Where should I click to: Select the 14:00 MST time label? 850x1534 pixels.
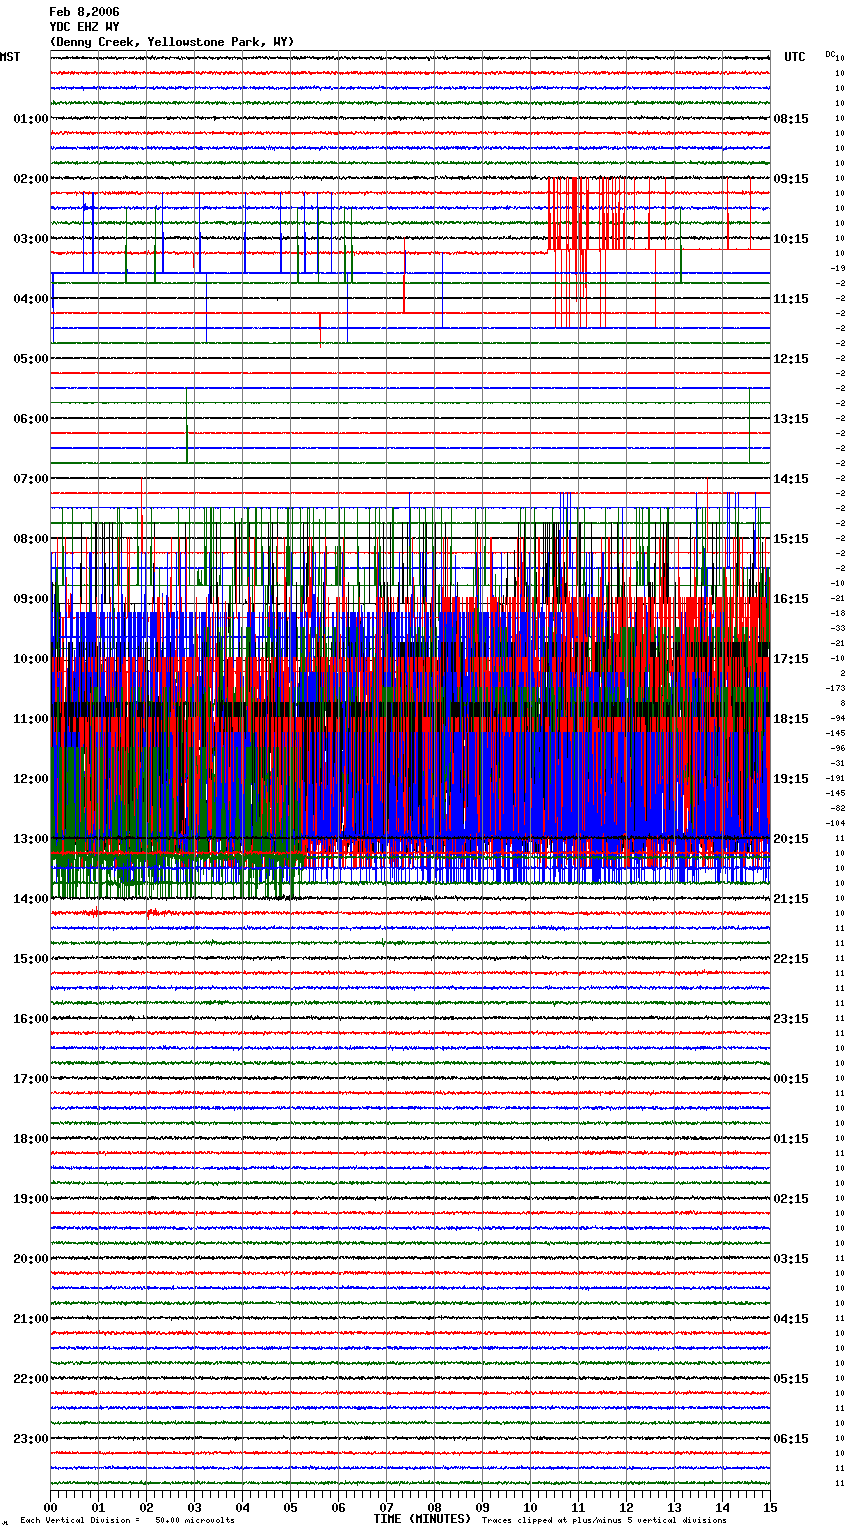[31, 899]
